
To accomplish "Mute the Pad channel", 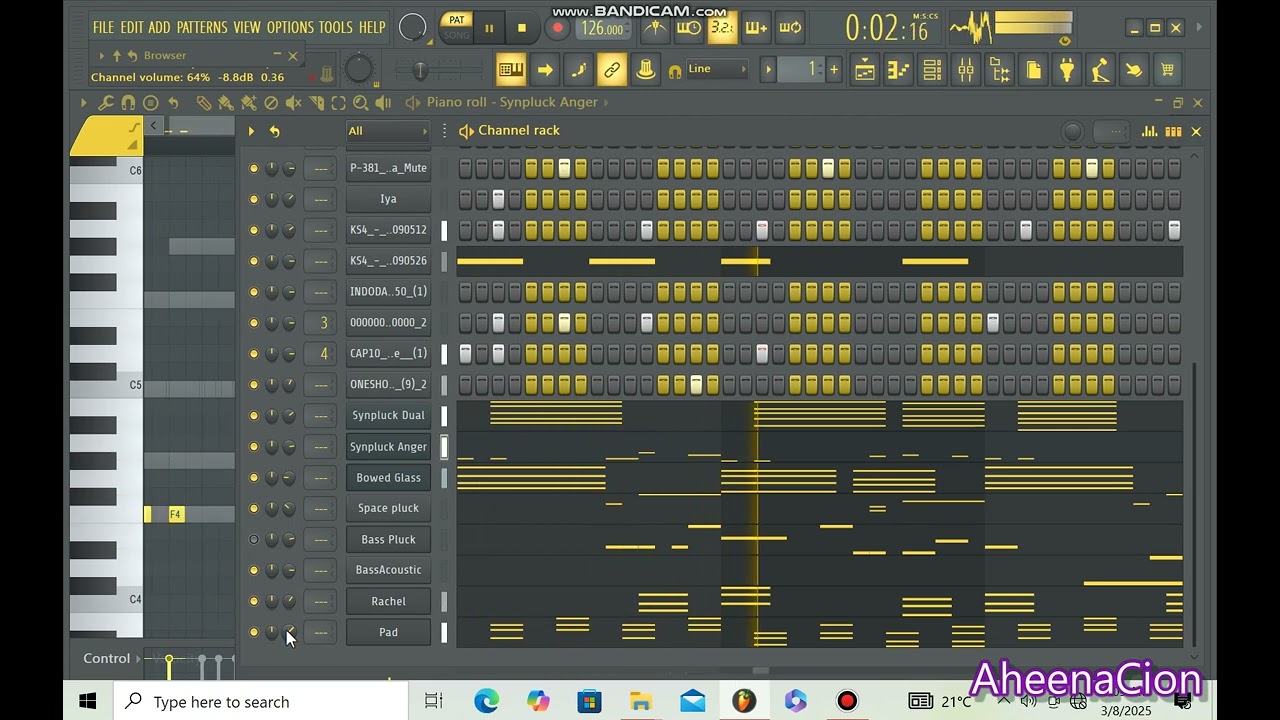I will tap(254, 632).
